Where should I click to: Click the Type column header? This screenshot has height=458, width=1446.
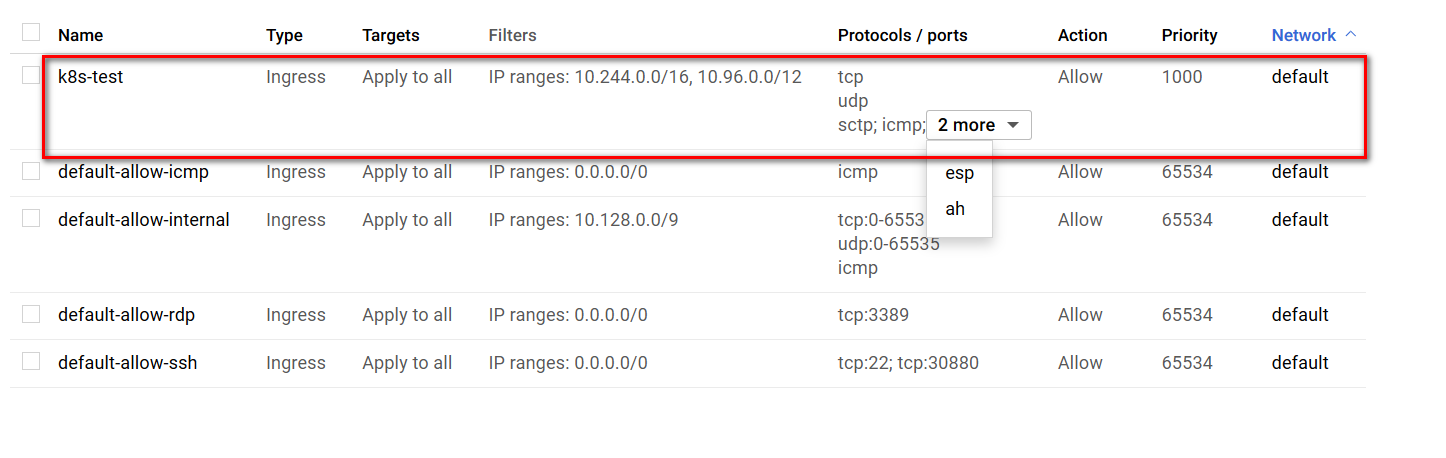click(284, 35)
